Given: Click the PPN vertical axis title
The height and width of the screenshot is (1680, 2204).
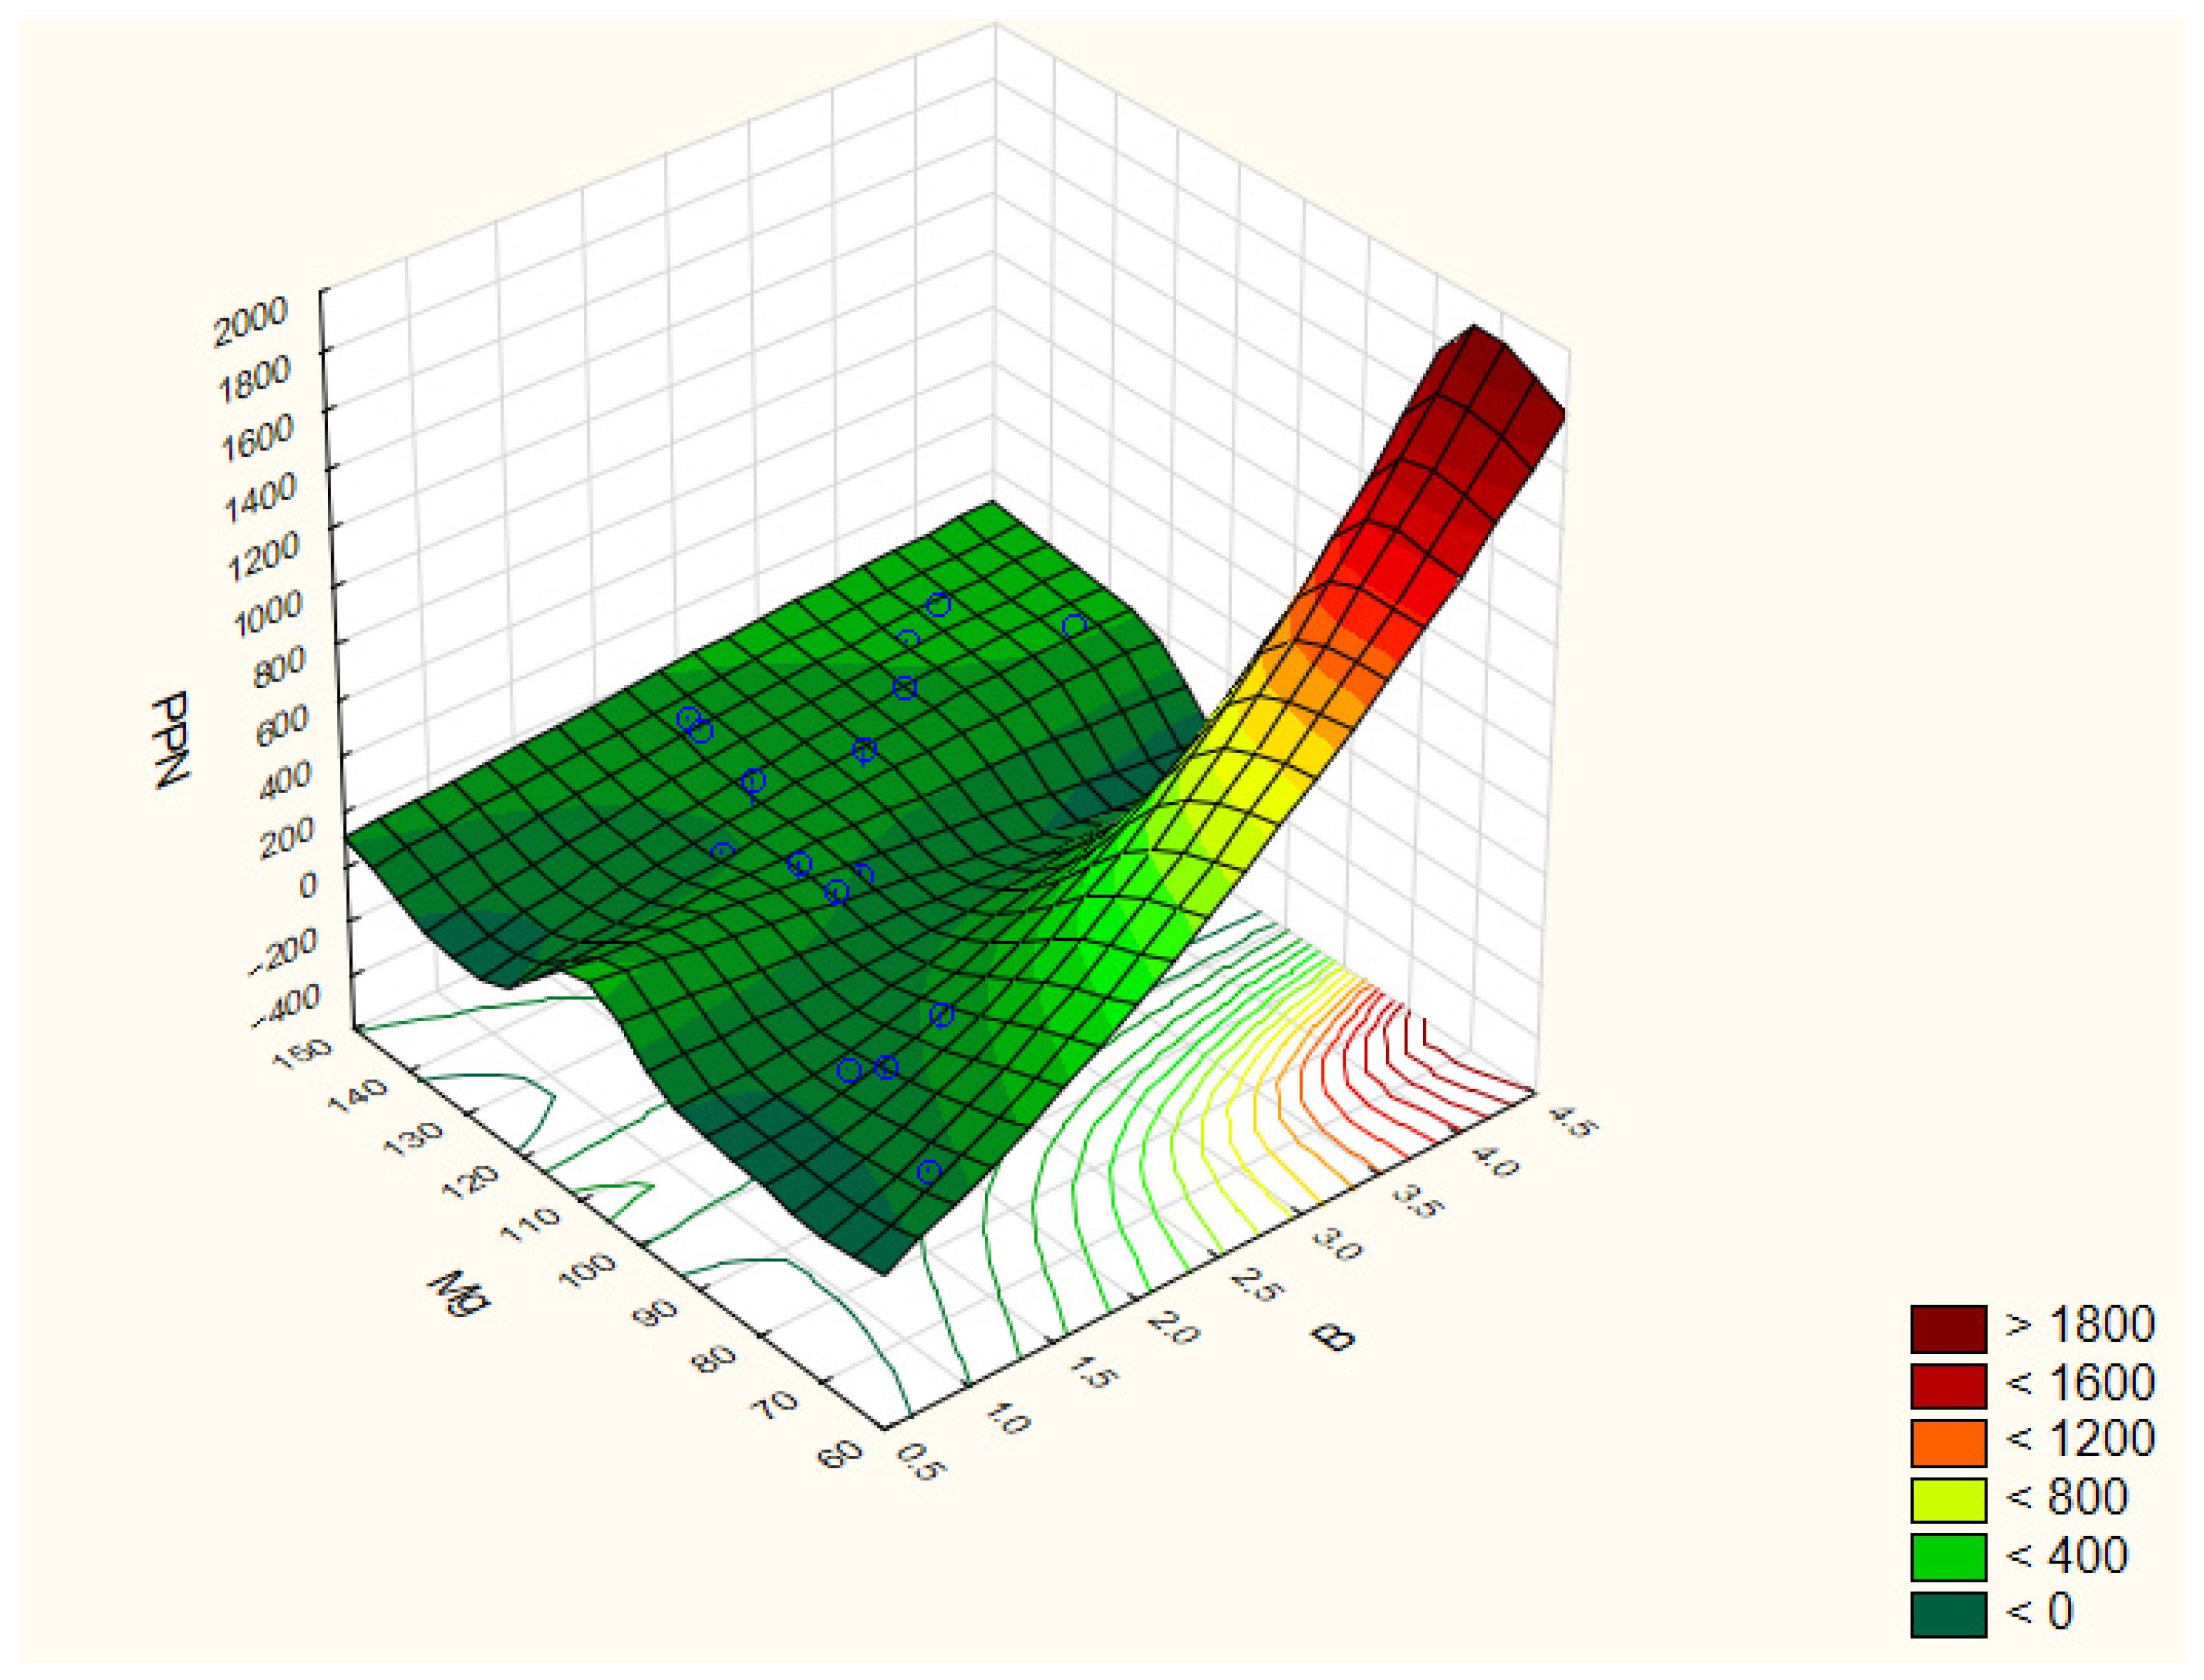Looking at the screenshot, I should [172, 739].
